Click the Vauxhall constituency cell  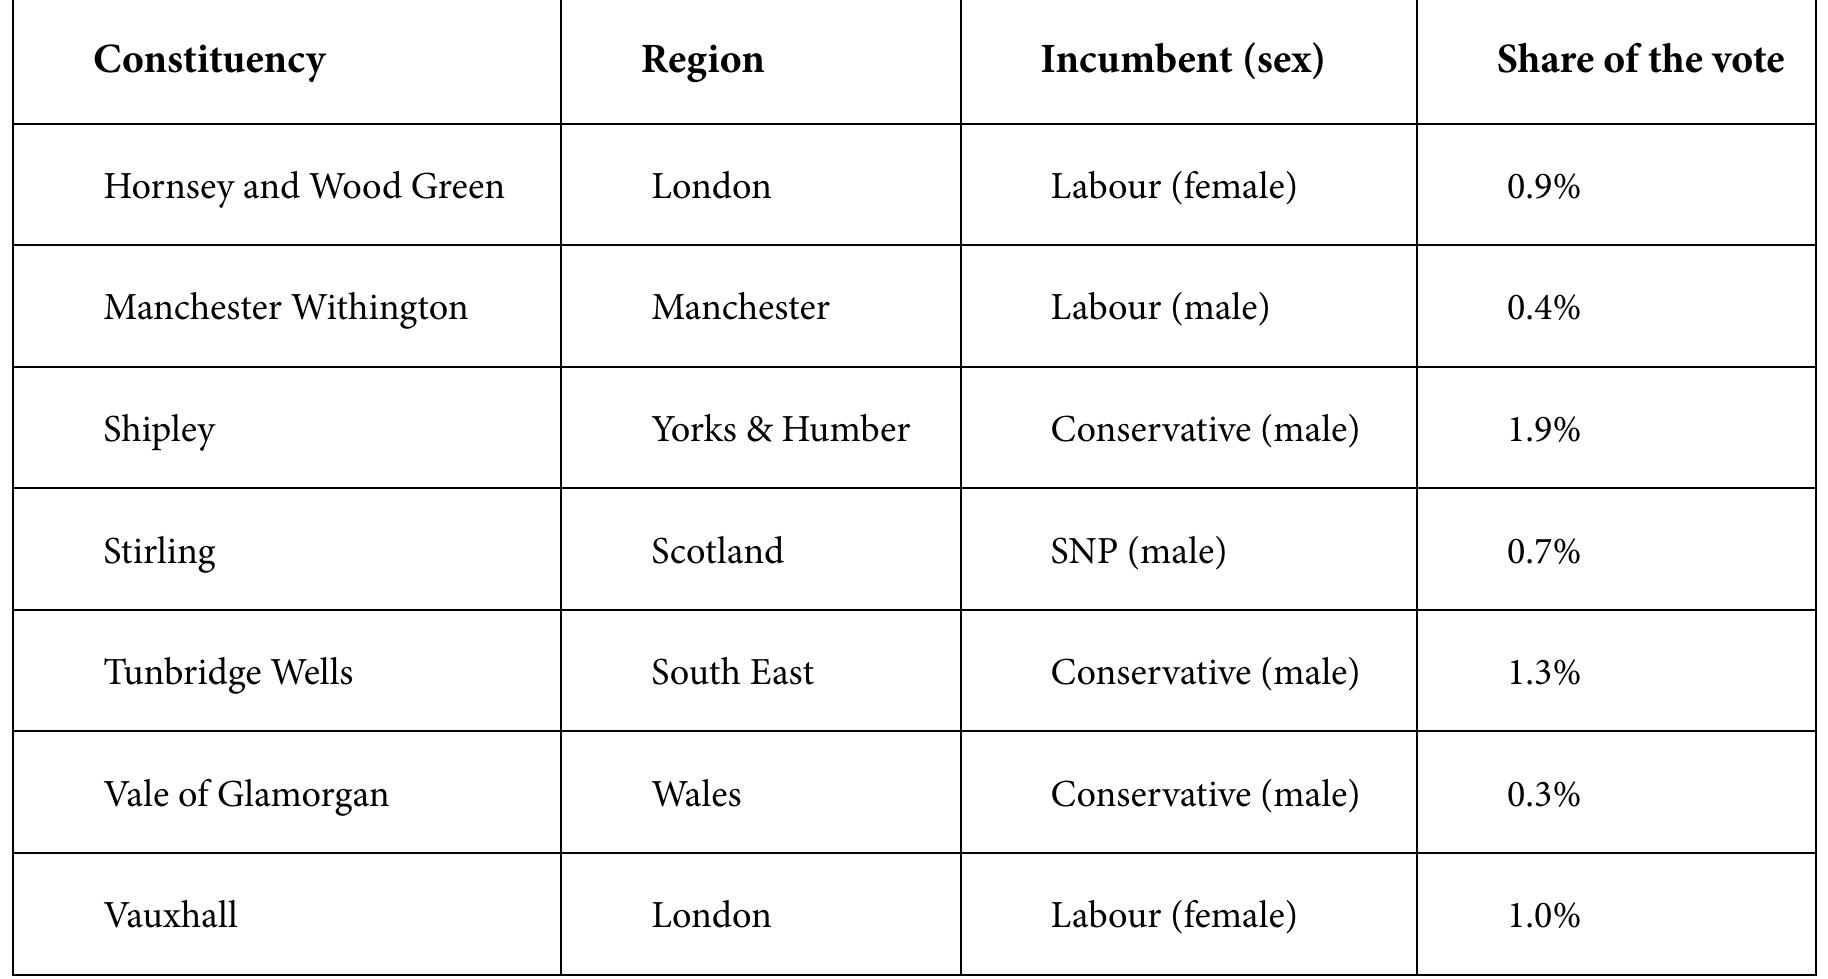tap(170, 916)
